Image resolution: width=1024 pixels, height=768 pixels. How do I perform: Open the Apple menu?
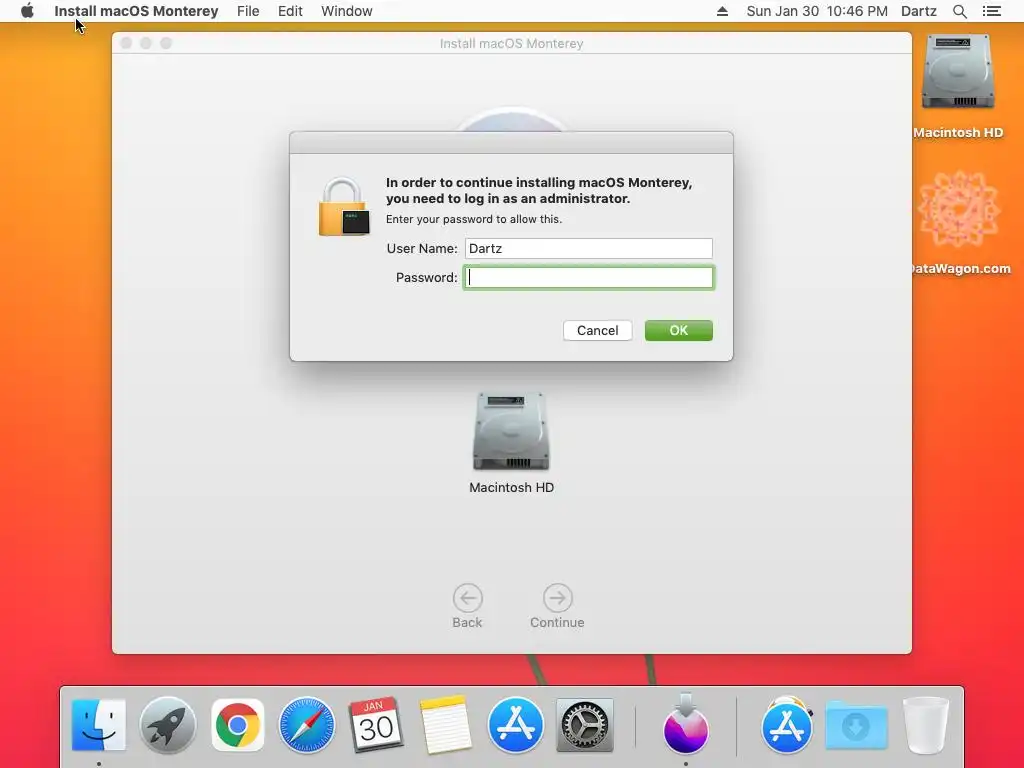tap(27, 11)
